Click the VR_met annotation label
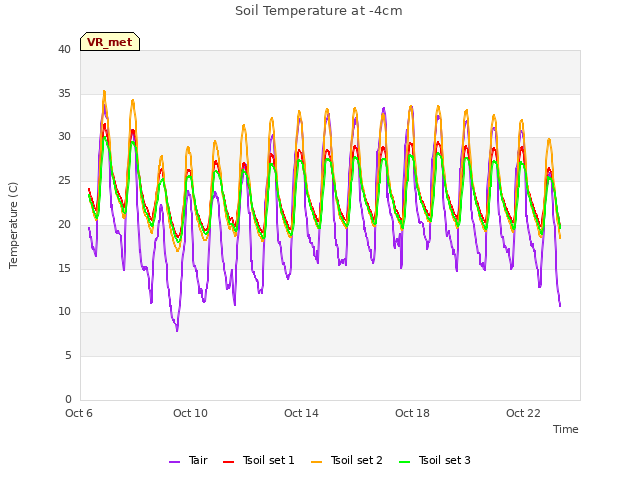 tap(110, 42)
